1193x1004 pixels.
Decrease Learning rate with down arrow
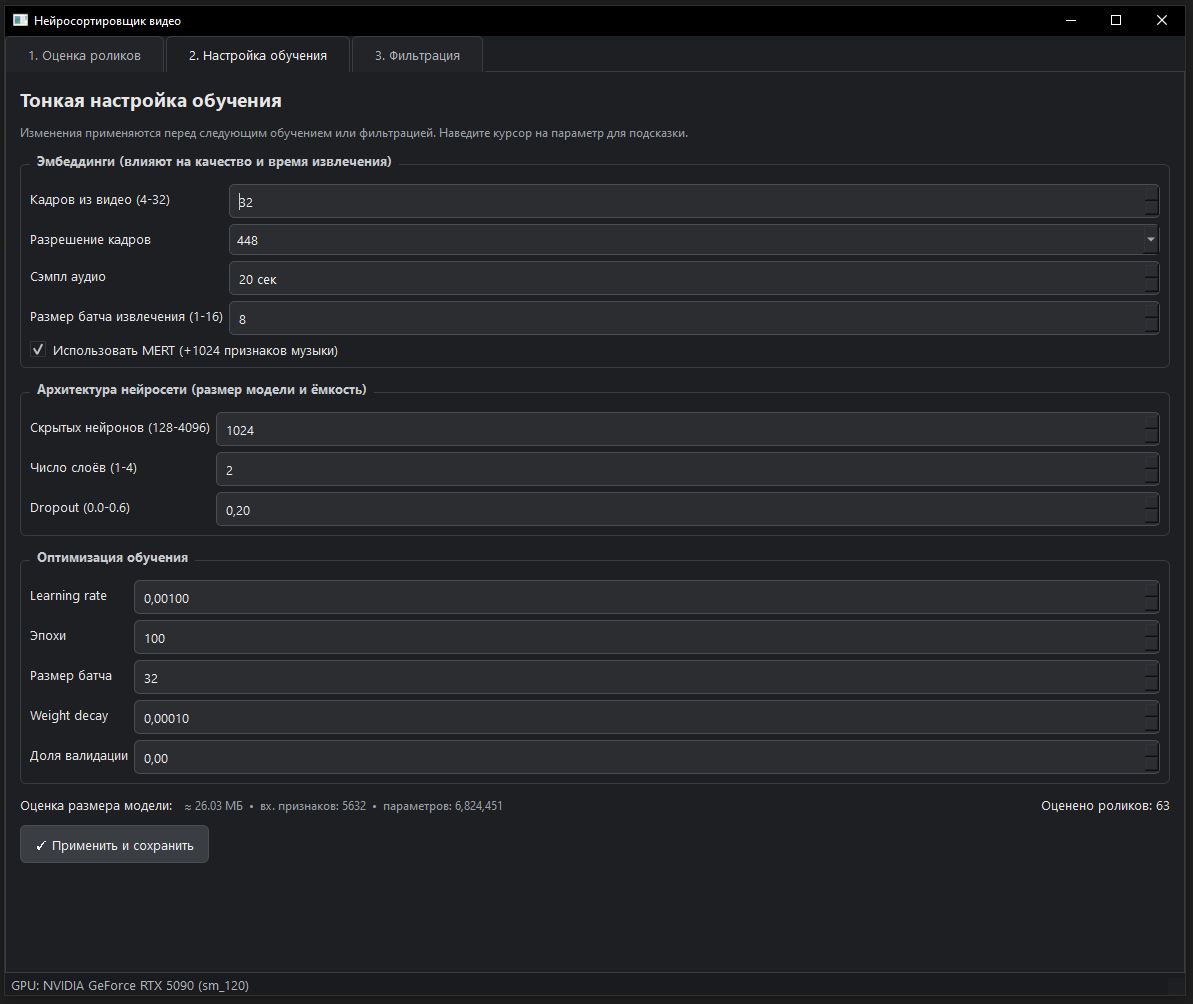tap(1151, 605)
